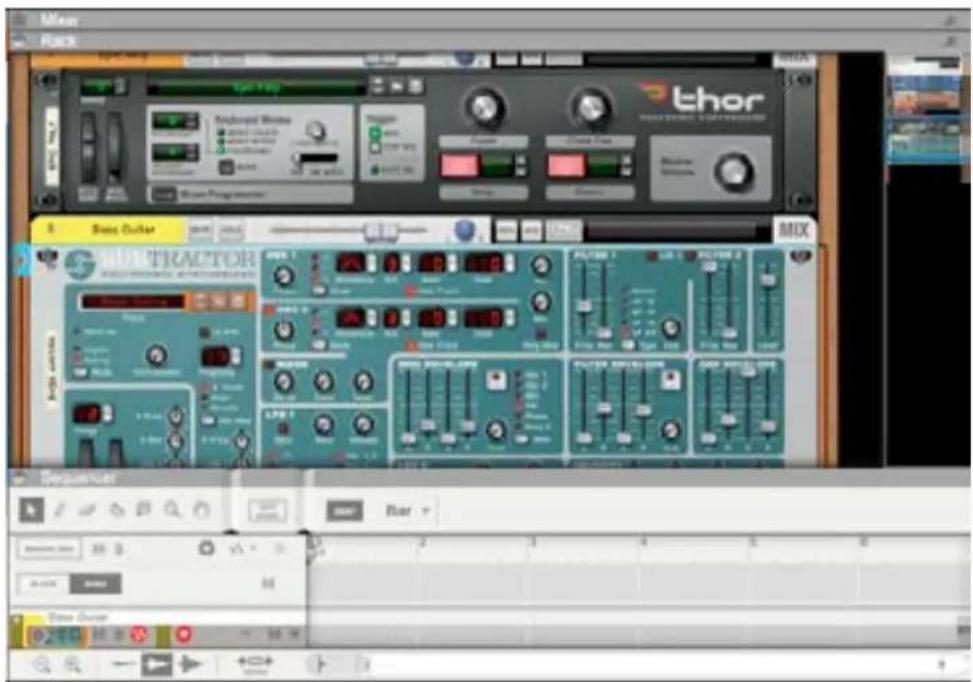This screenshot has height=682, width=973.
Task: Click the Thor logo
Action: (702, 99)
